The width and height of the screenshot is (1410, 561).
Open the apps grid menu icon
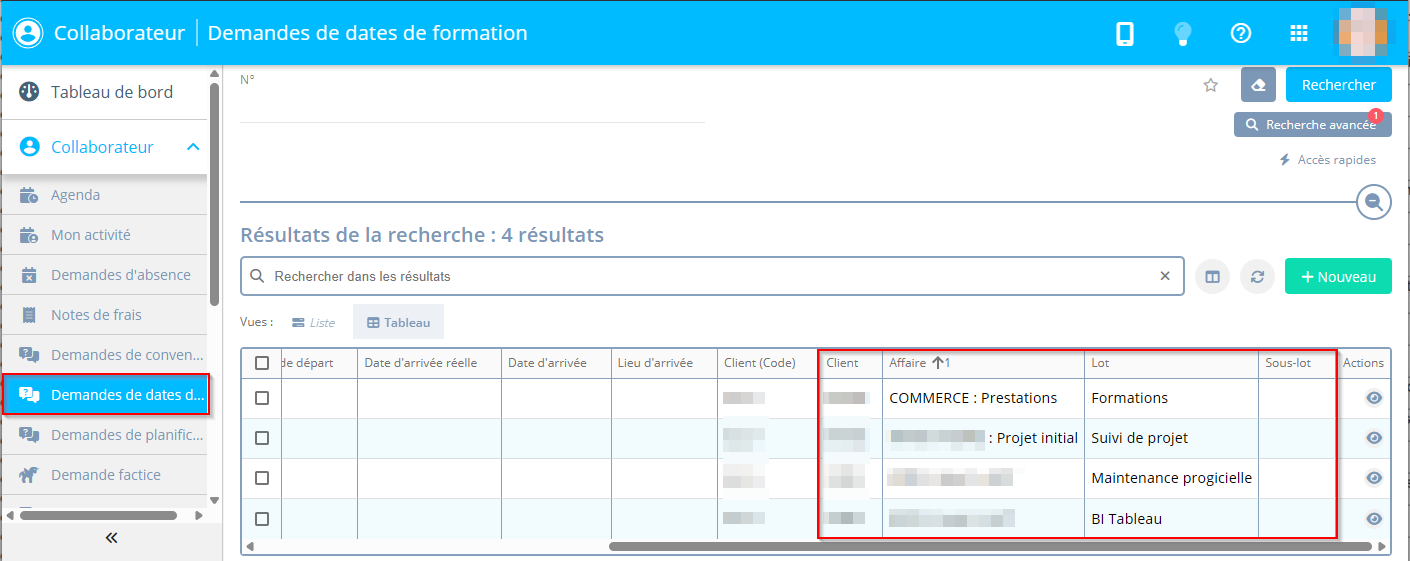(1299, 33)
